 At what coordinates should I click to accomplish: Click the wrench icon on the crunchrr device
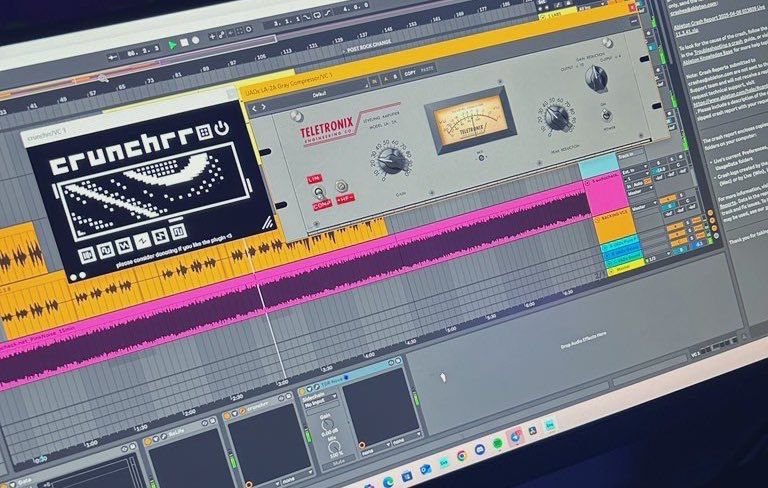click(242, 411)
